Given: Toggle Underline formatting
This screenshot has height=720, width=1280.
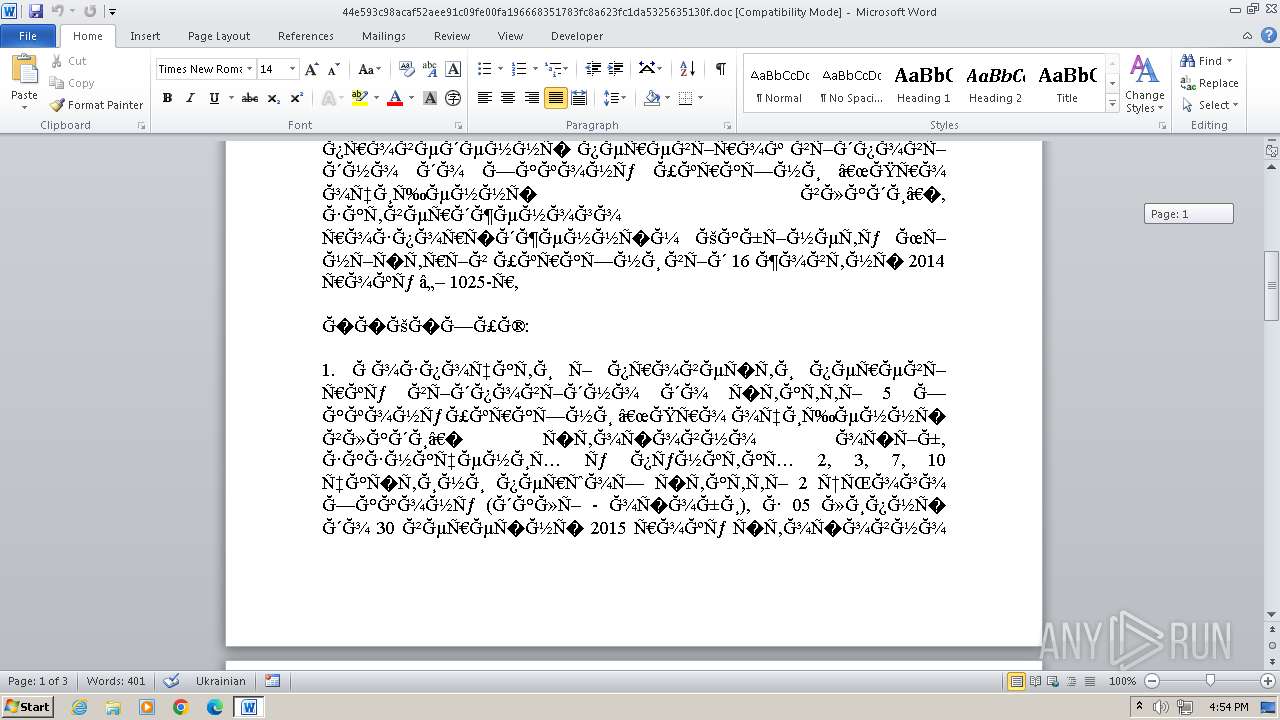Looking at the screenshot, I should (x=213, y=98).
